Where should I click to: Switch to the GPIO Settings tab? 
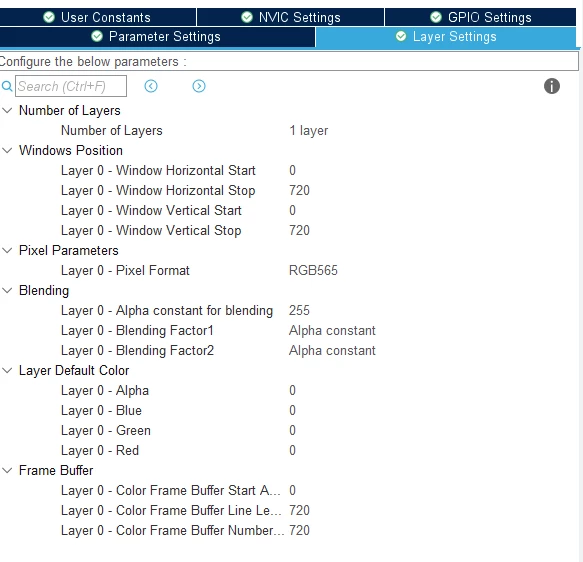pyautogui.click(x=480, y=17)
